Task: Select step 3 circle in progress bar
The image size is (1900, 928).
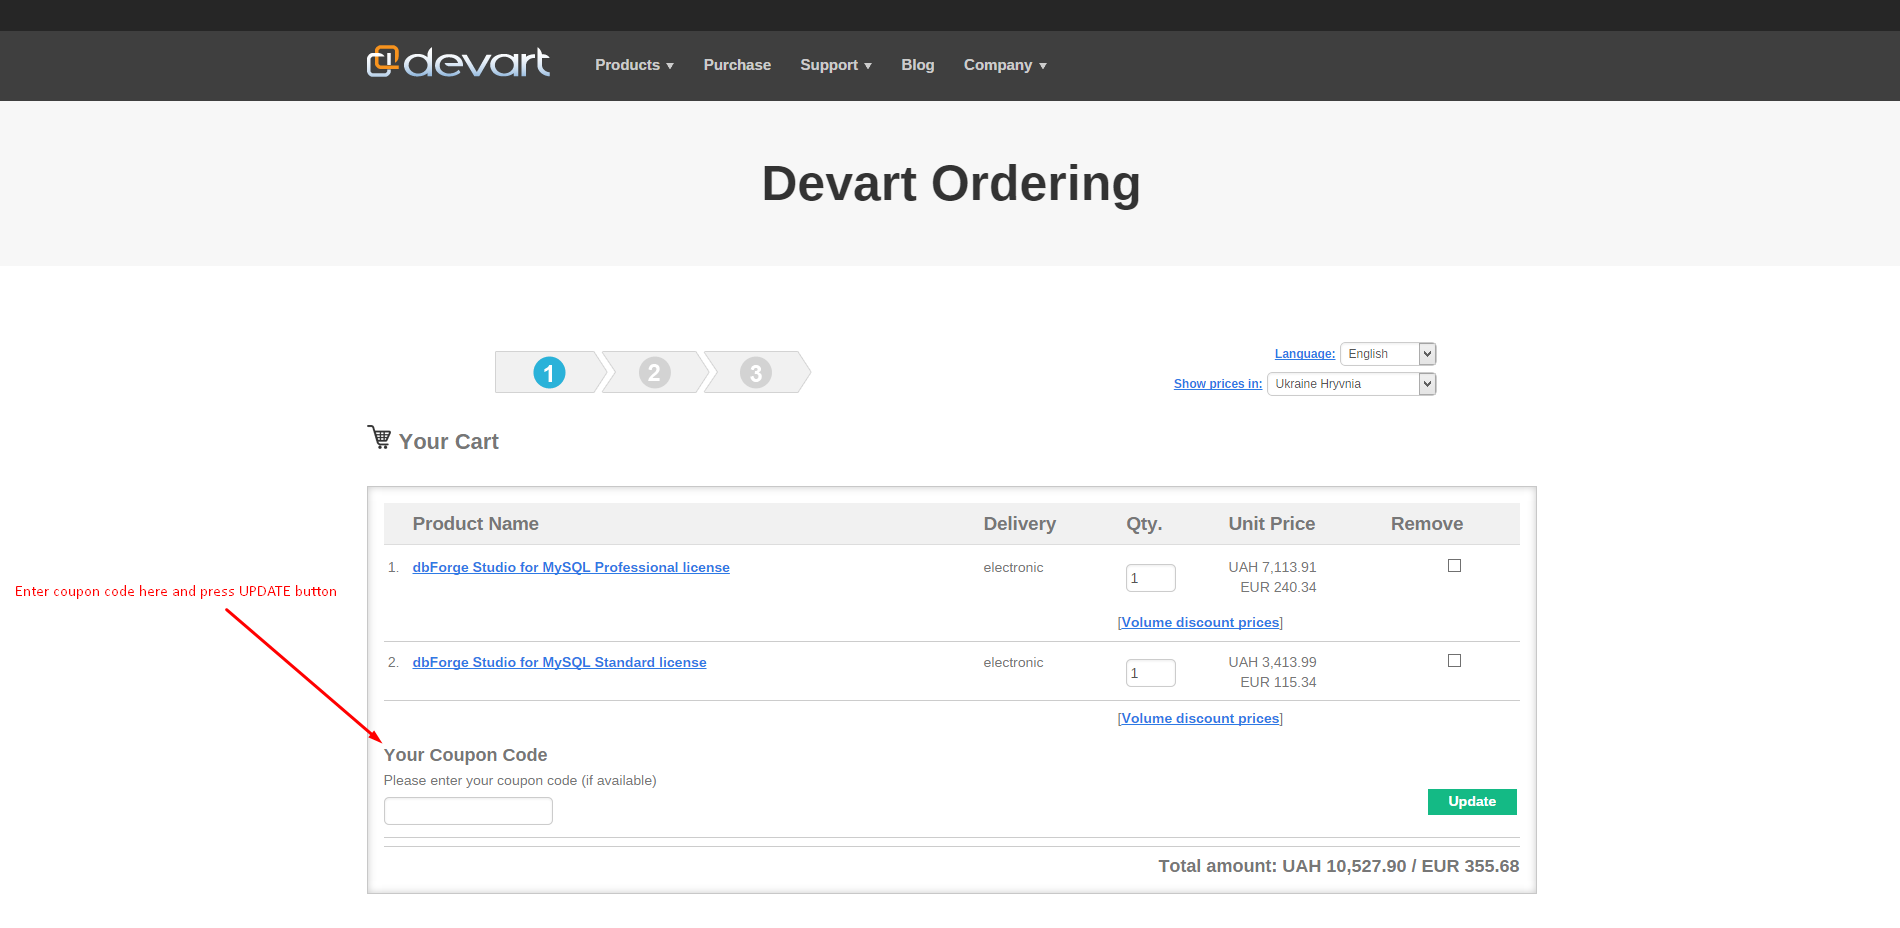Action: click(756, 373)
